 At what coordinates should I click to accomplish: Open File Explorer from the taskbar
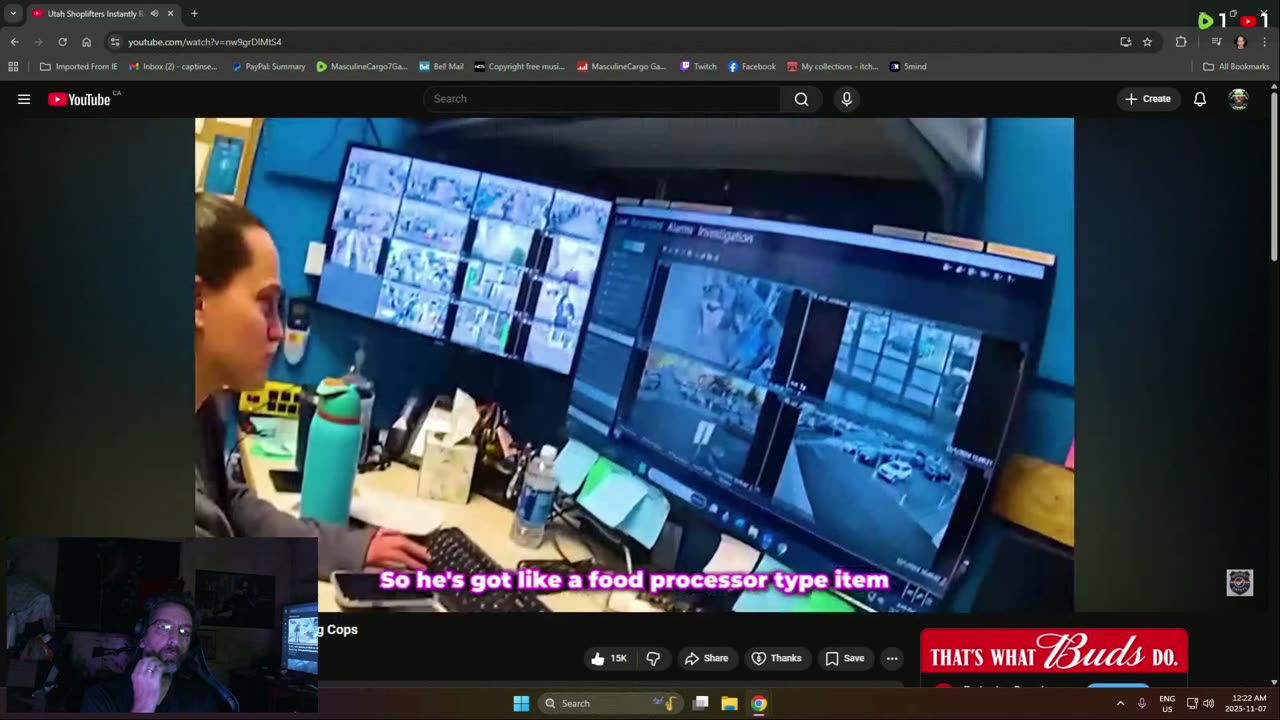[x=730, y=703]
